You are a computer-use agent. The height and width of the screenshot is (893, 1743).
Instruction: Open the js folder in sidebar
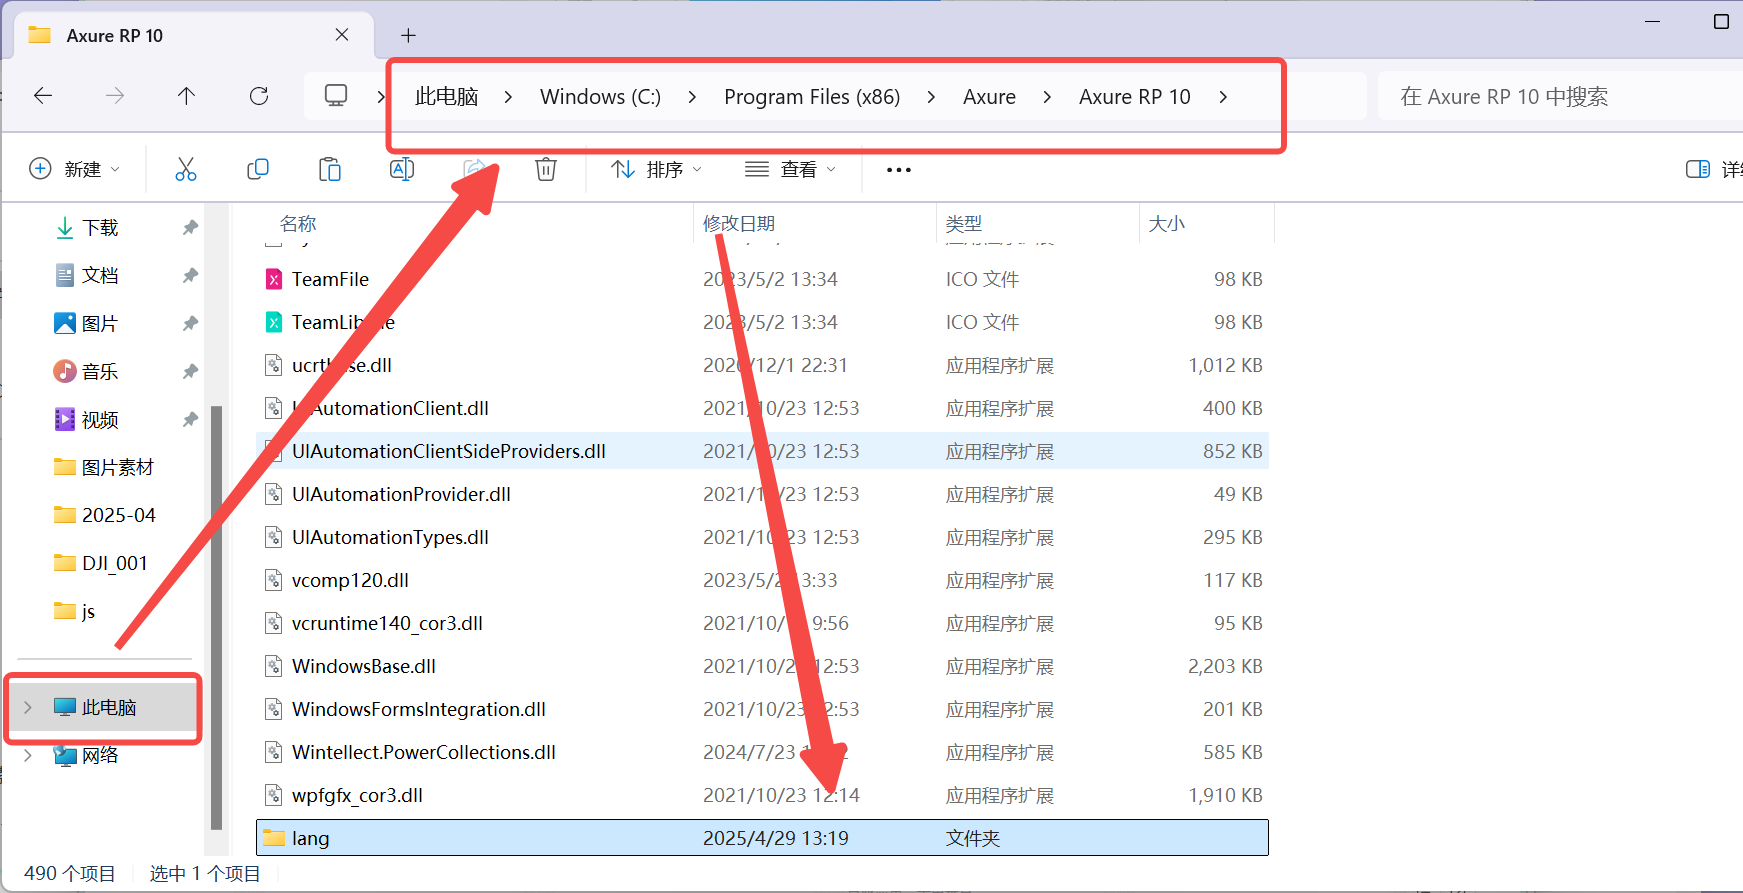(x=75, y=611)
